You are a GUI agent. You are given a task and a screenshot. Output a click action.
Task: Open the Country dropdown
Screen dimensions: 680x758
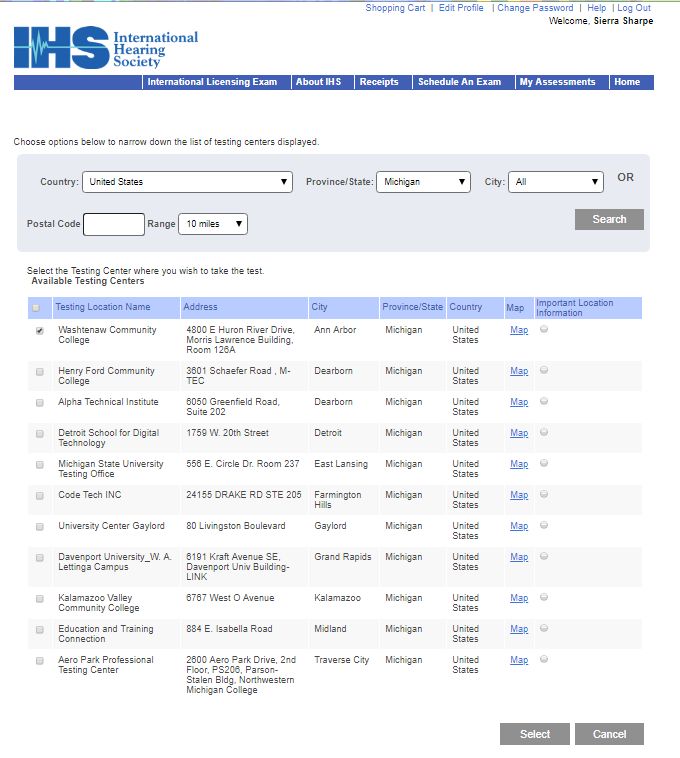tap(188, 182)
